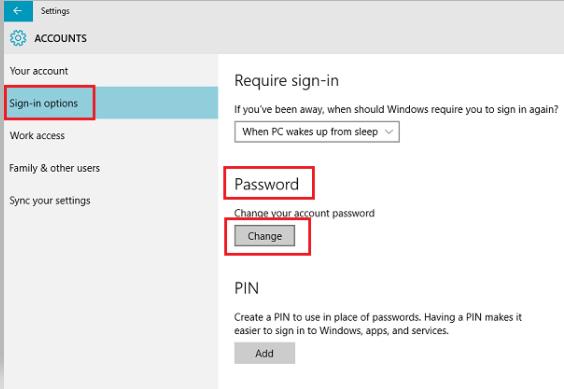The image size is (564, 389).
Task: Click Add PIN button
Action: coord(265,353)
